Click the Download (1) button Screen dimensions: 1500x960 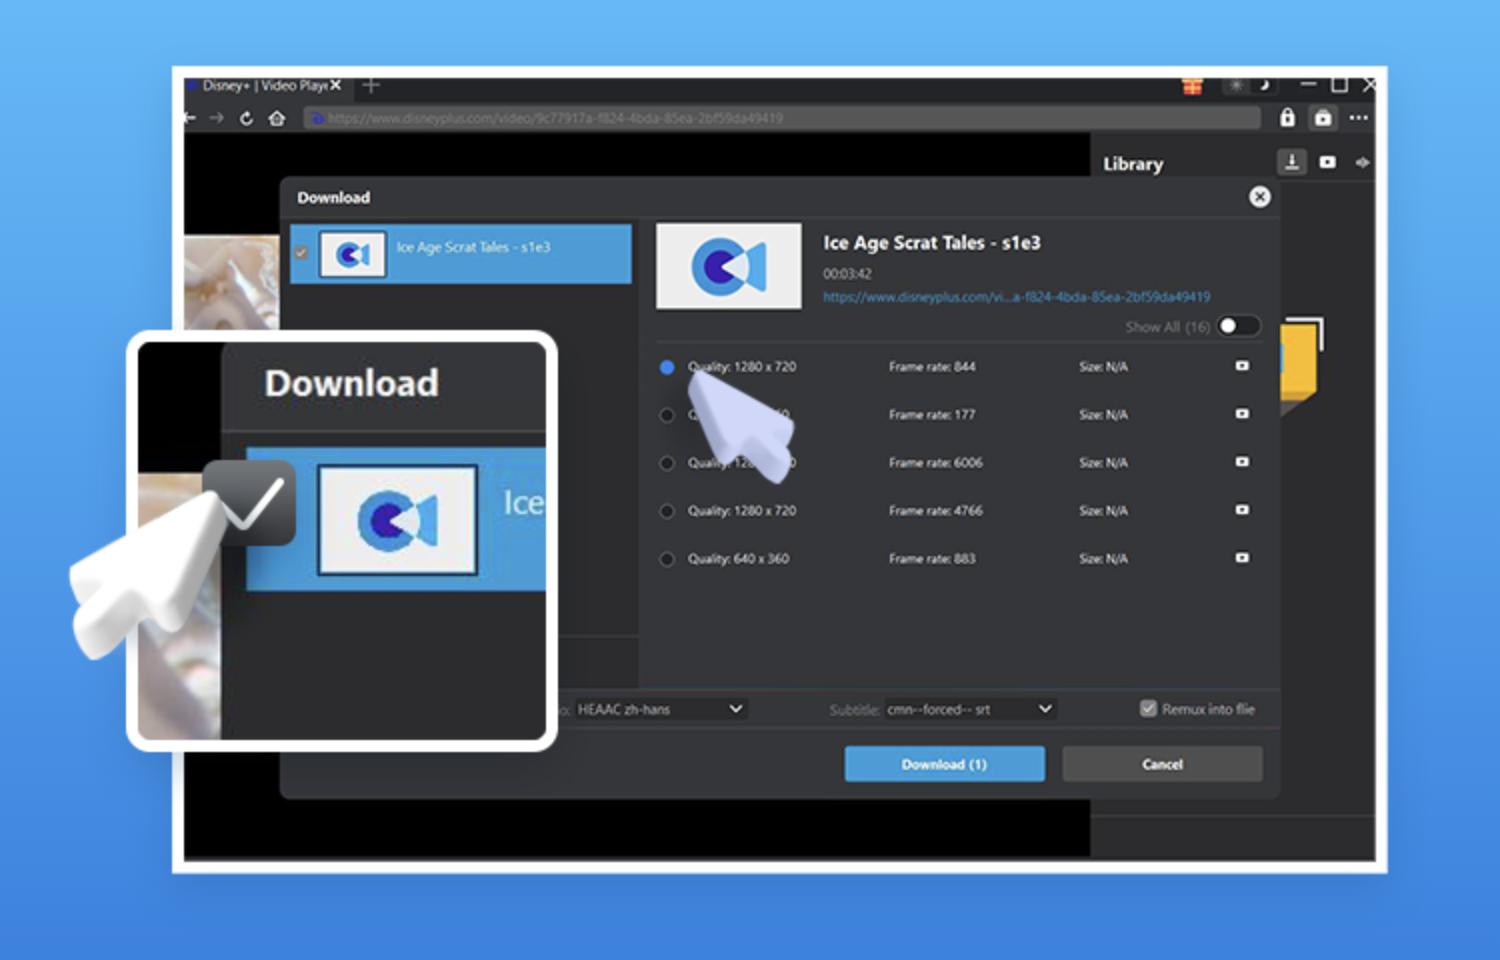(x=944, y=764)
